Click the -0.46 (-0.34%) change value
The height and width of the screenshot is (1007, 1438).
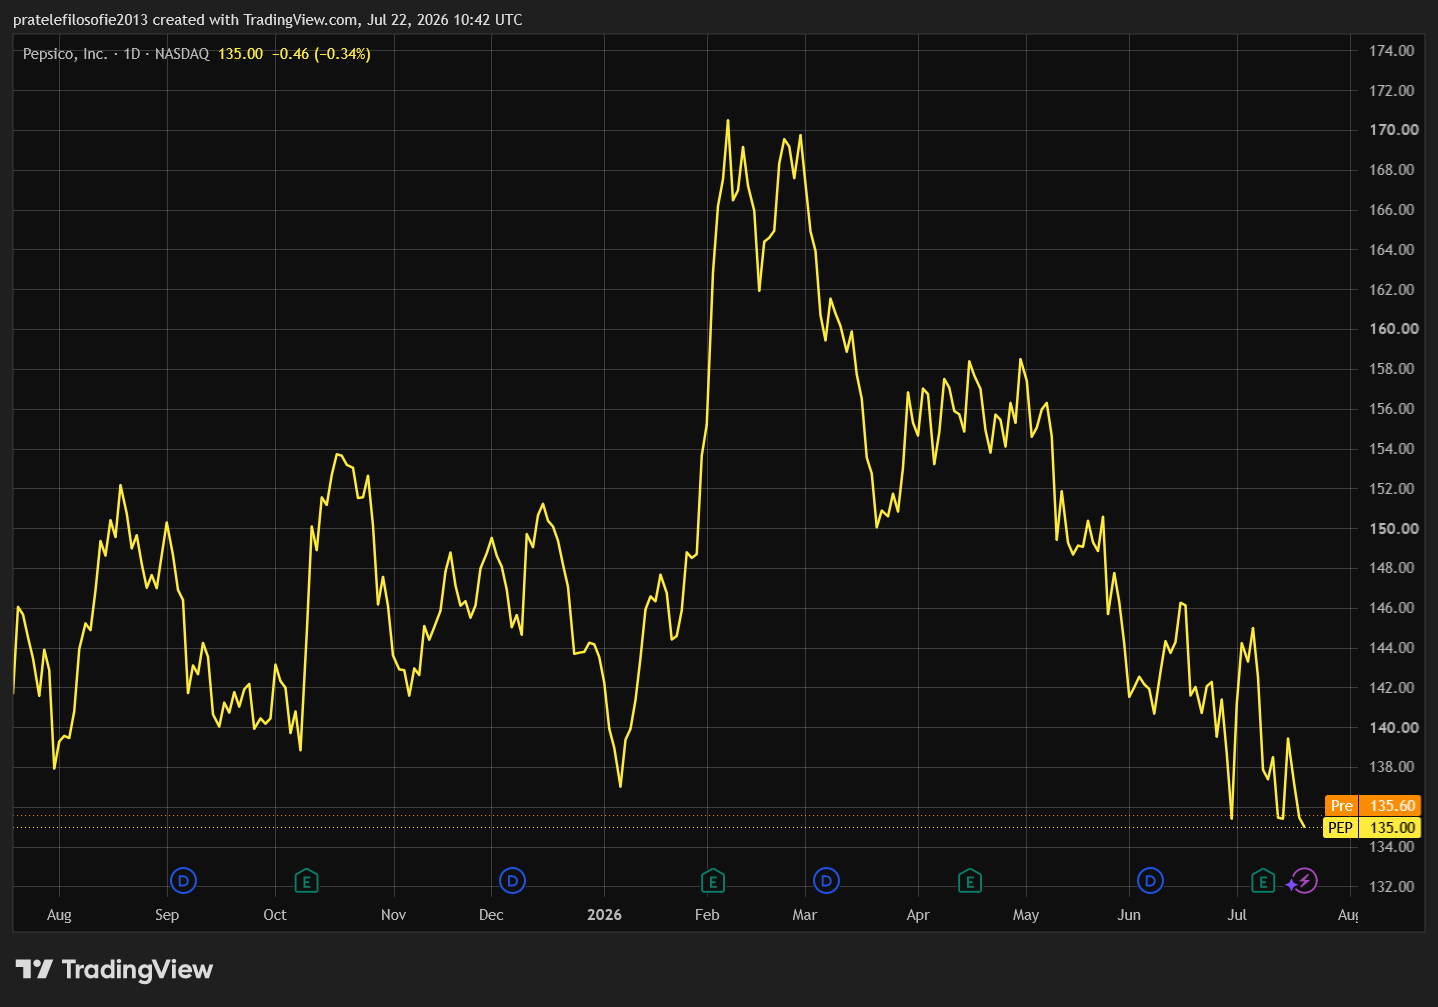point(321,54)
